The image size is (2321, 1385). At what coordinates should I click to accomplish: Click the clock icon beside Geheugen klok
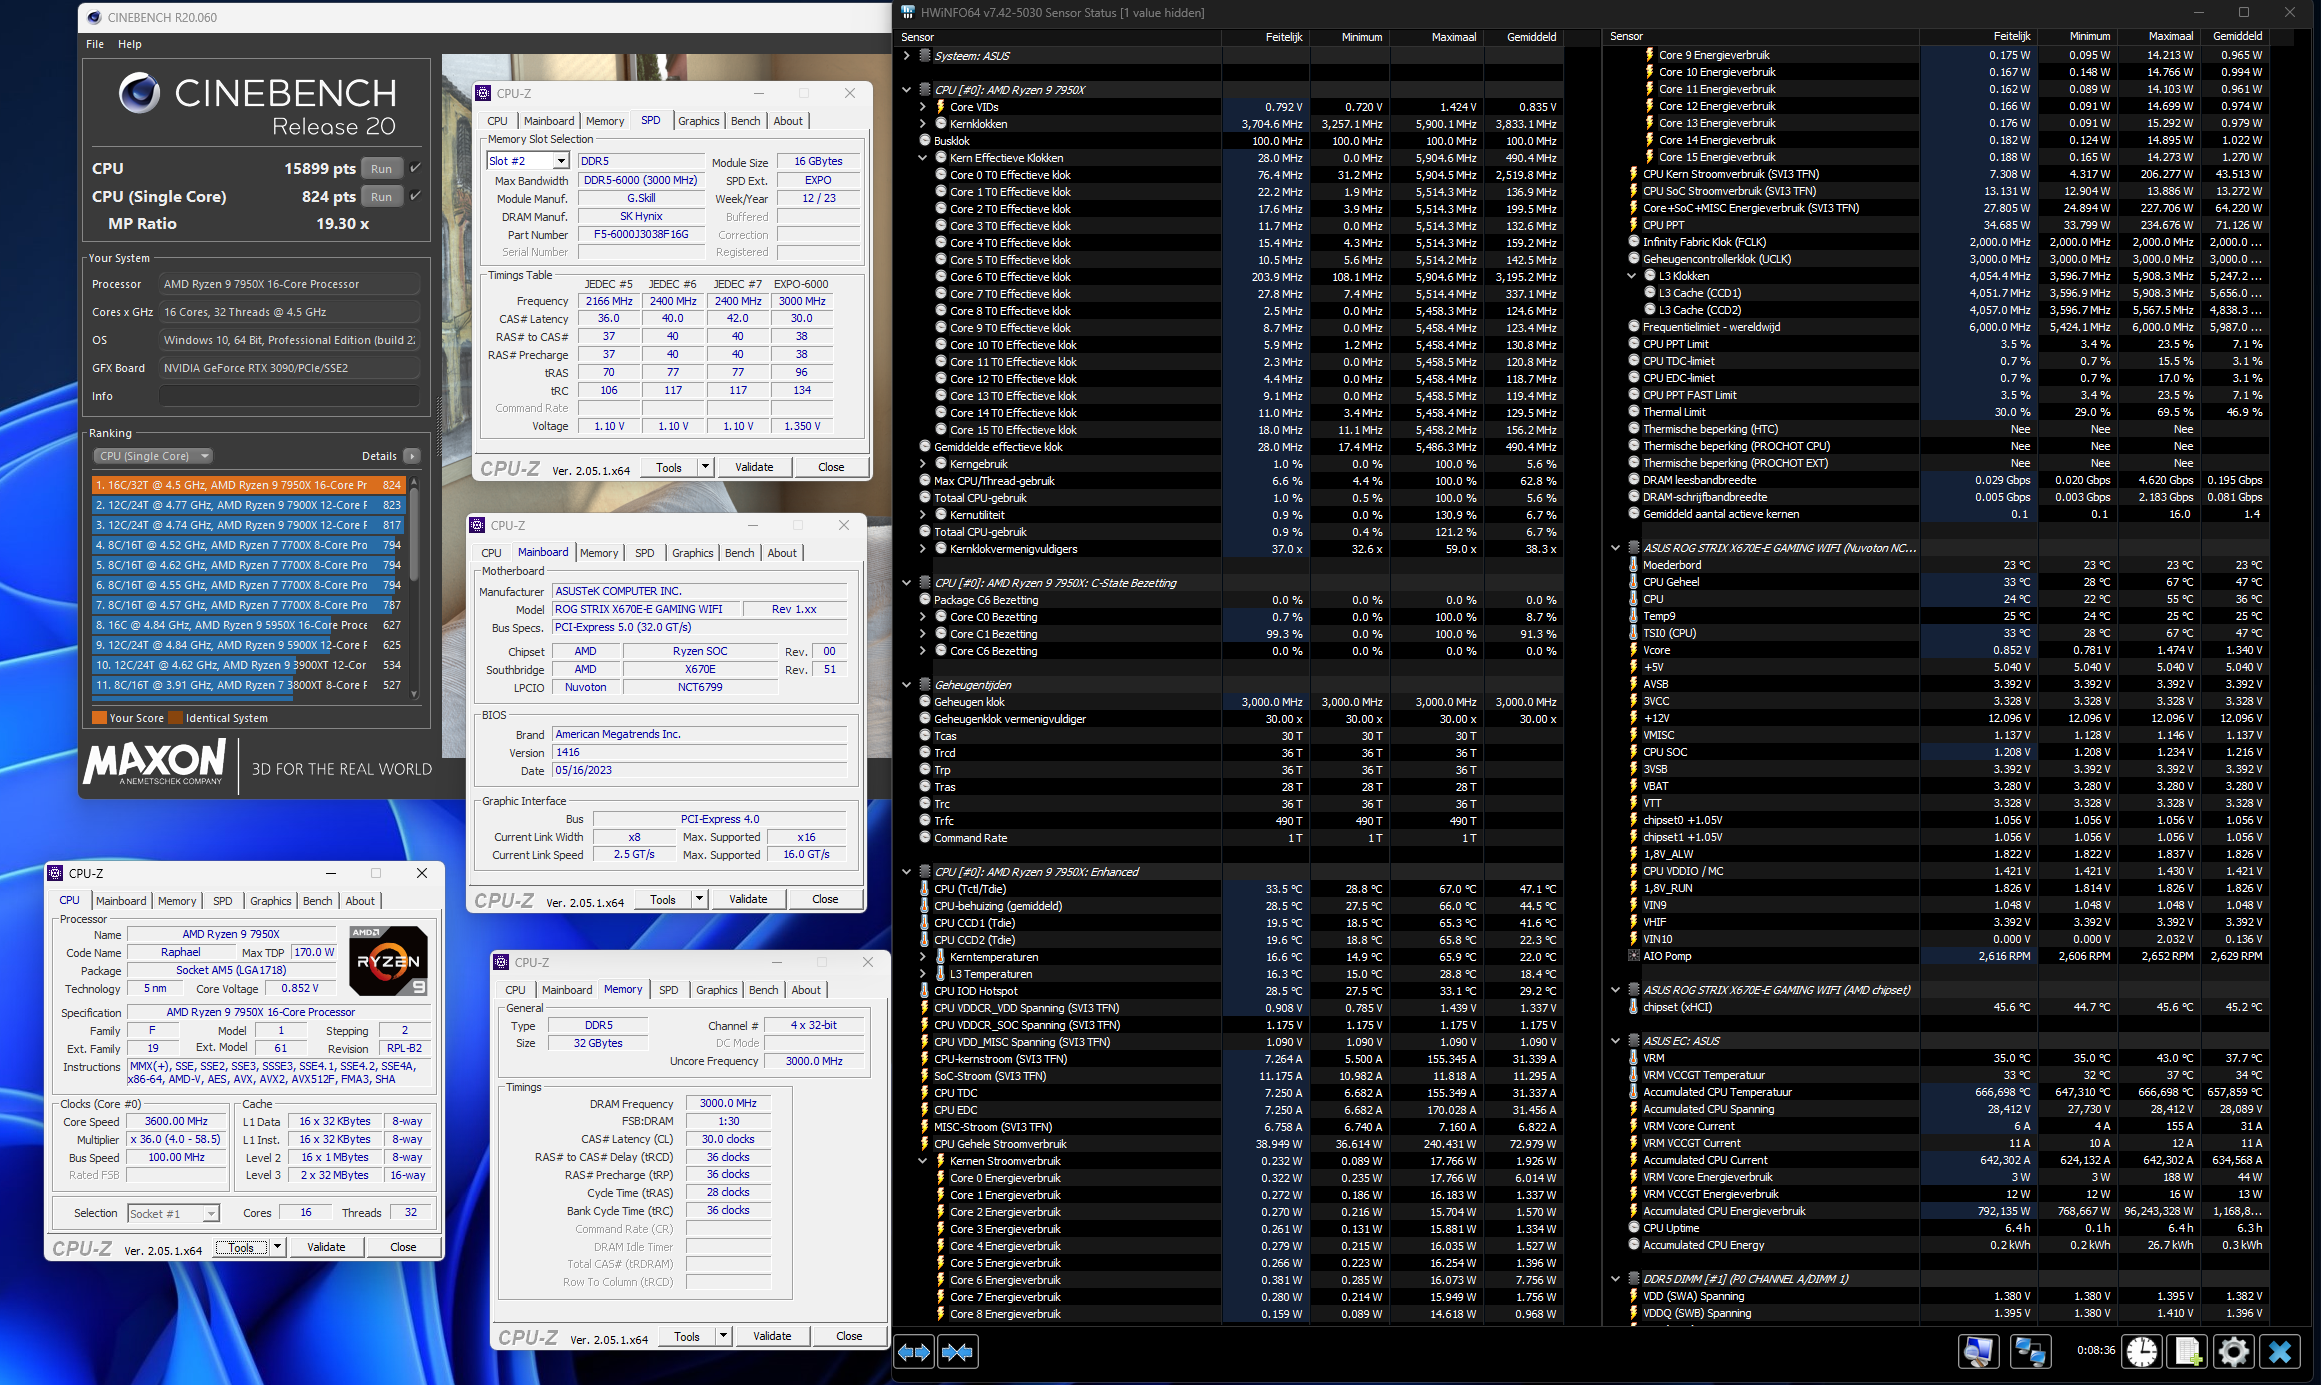[925, 702]
